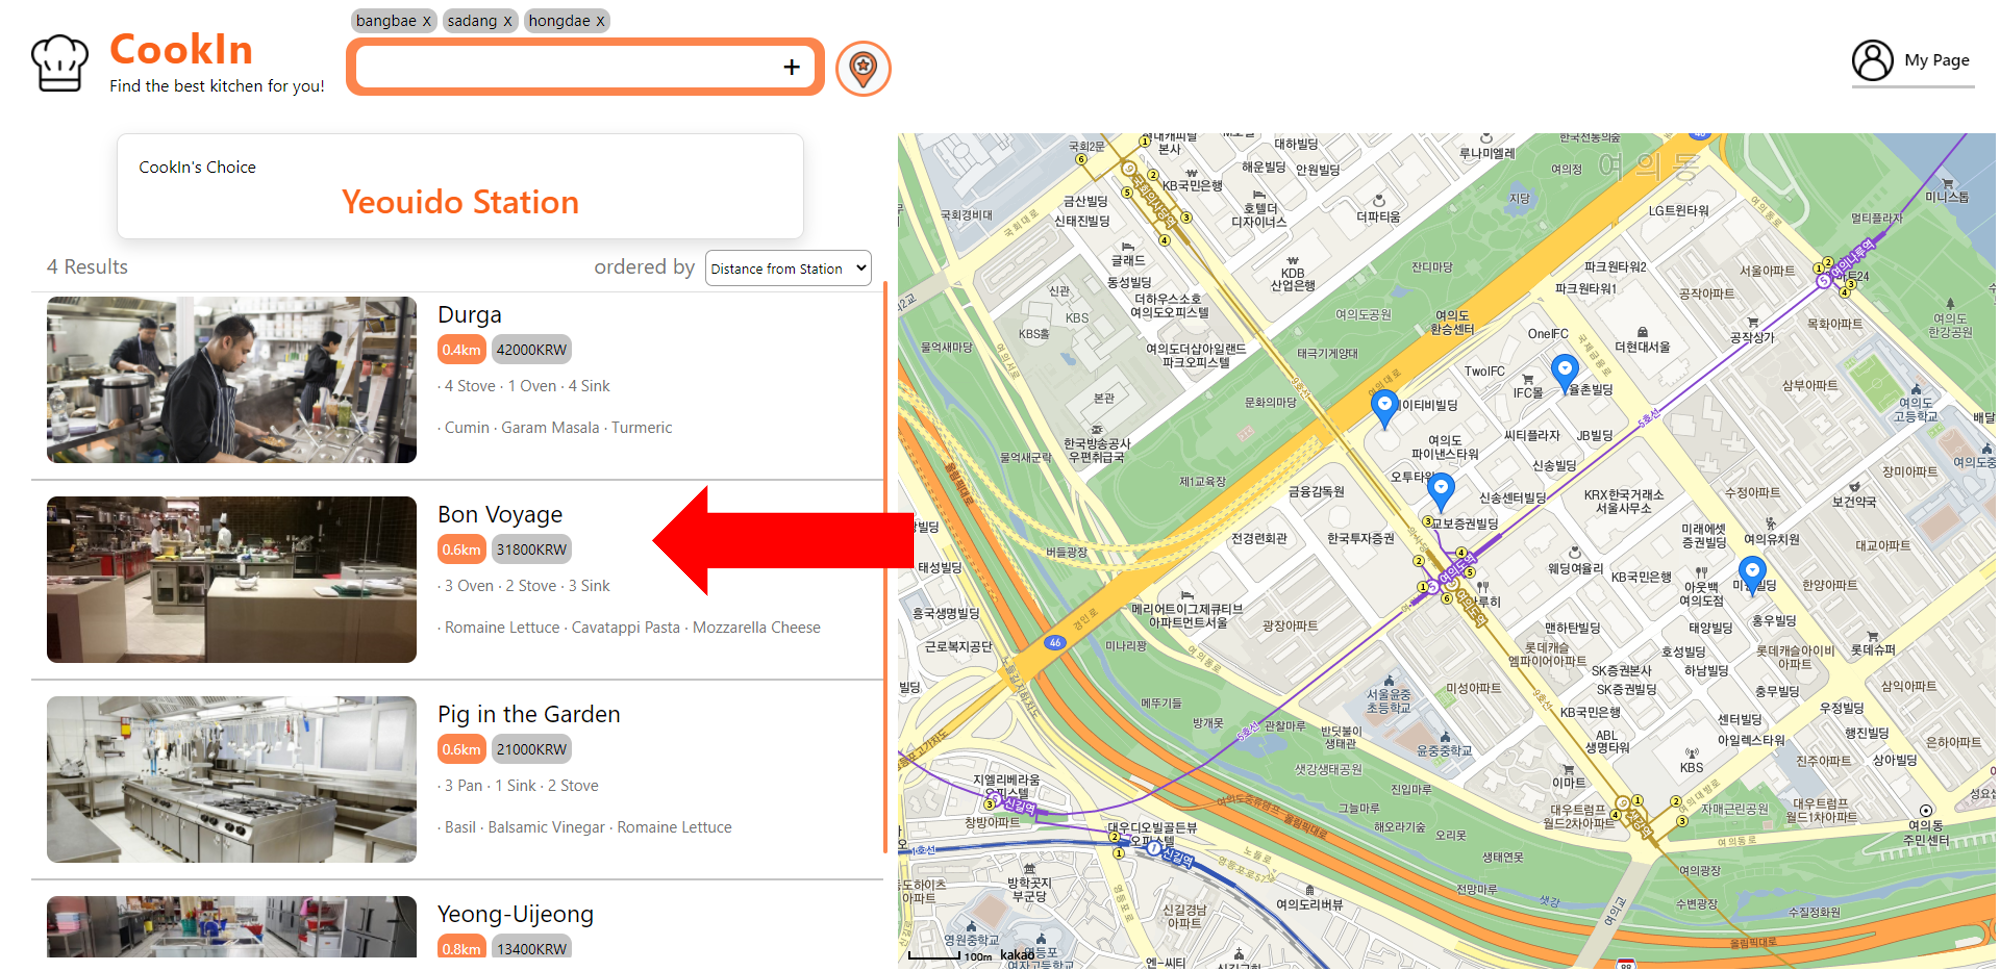Click the 0.4km distance badge for Durga
The image size is (2000, 971).
[461, 349]
